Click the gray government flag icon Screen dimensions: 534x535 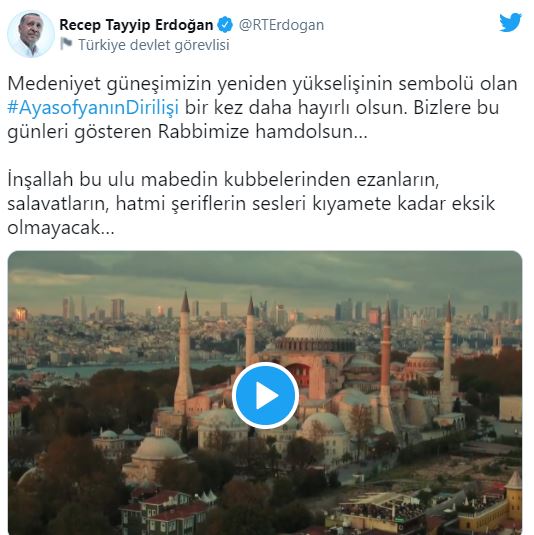point(67,44)
